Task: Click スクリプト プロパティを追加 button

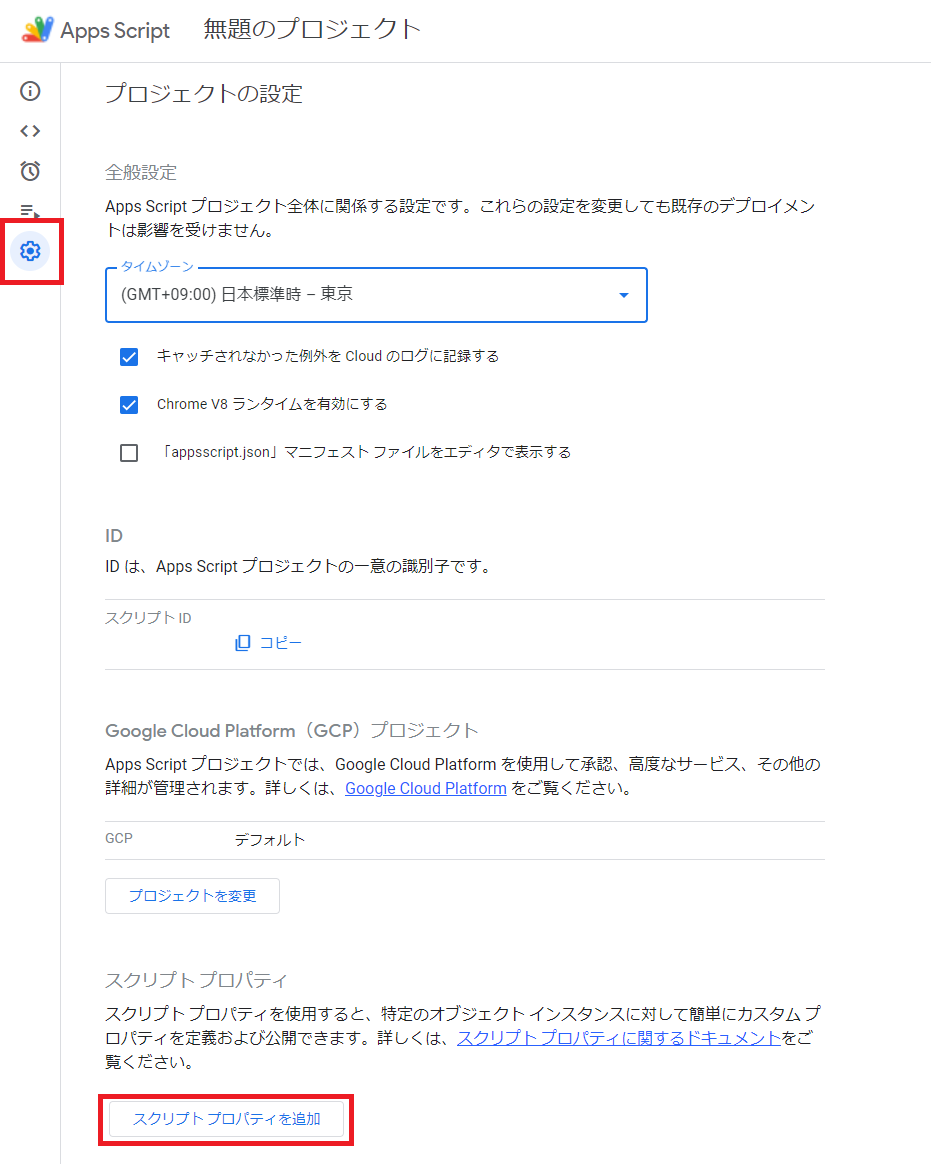Action: coord(226,1119)
